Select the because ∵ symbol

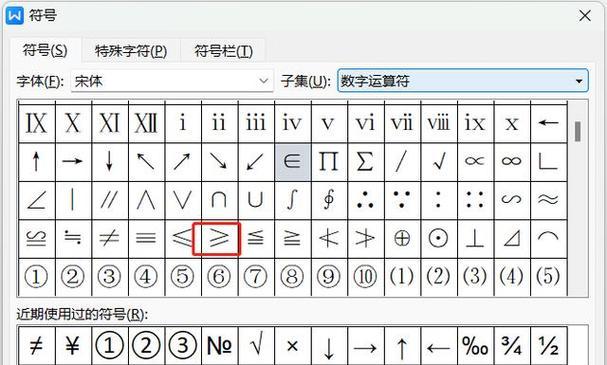tap(402, 200)
